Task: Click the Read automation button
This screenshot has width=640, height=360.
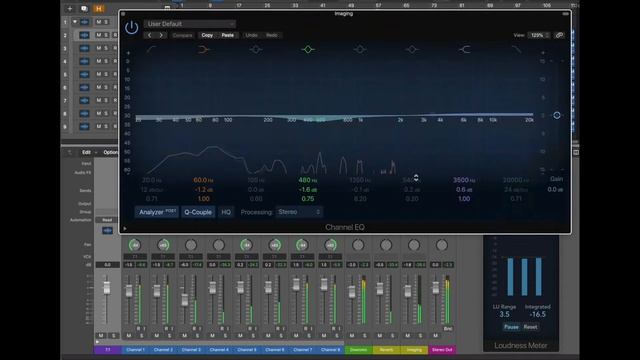Action: point(107,220)
